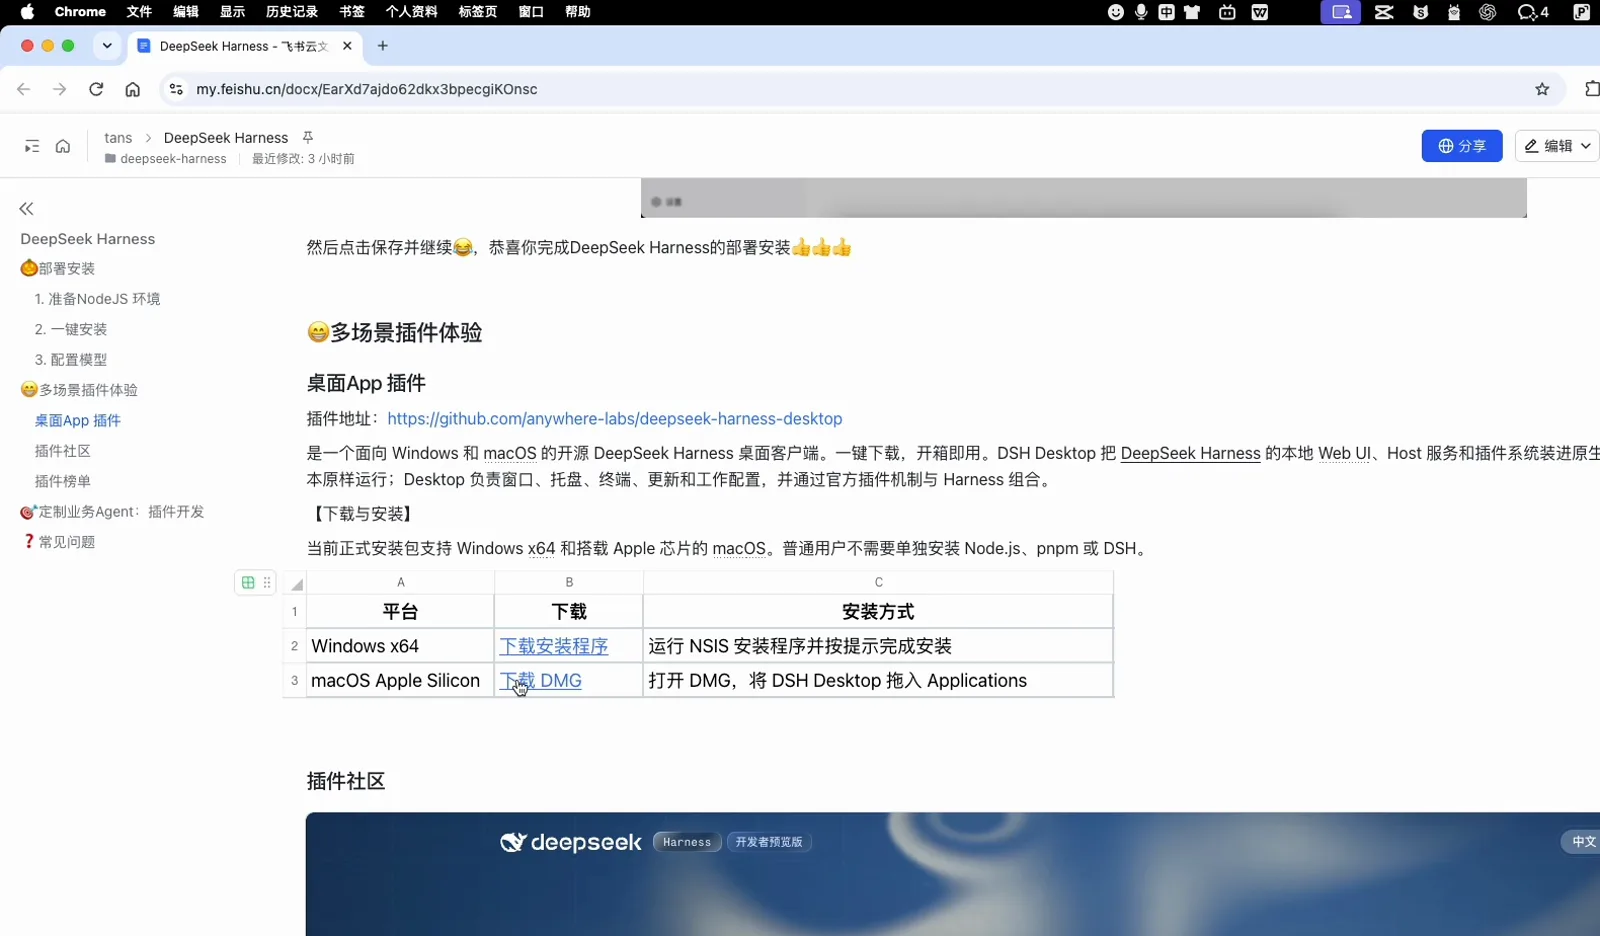This screenshot has width=1600, height=936.
Task: Open the tab search dropdown arrow
Action: pyautogui.click(x=107, y=46)
